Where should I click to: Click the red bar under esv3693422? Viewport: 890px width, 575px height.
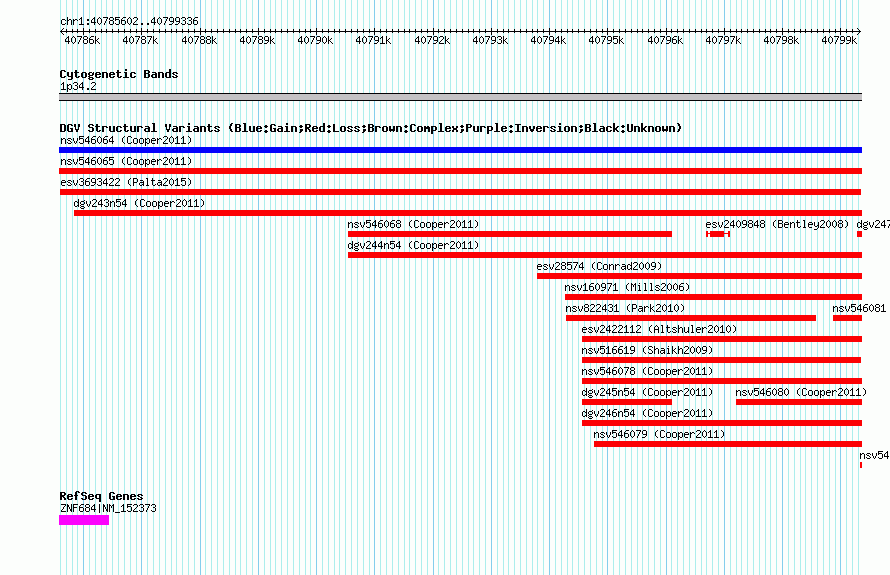click(x=460, y=192)
